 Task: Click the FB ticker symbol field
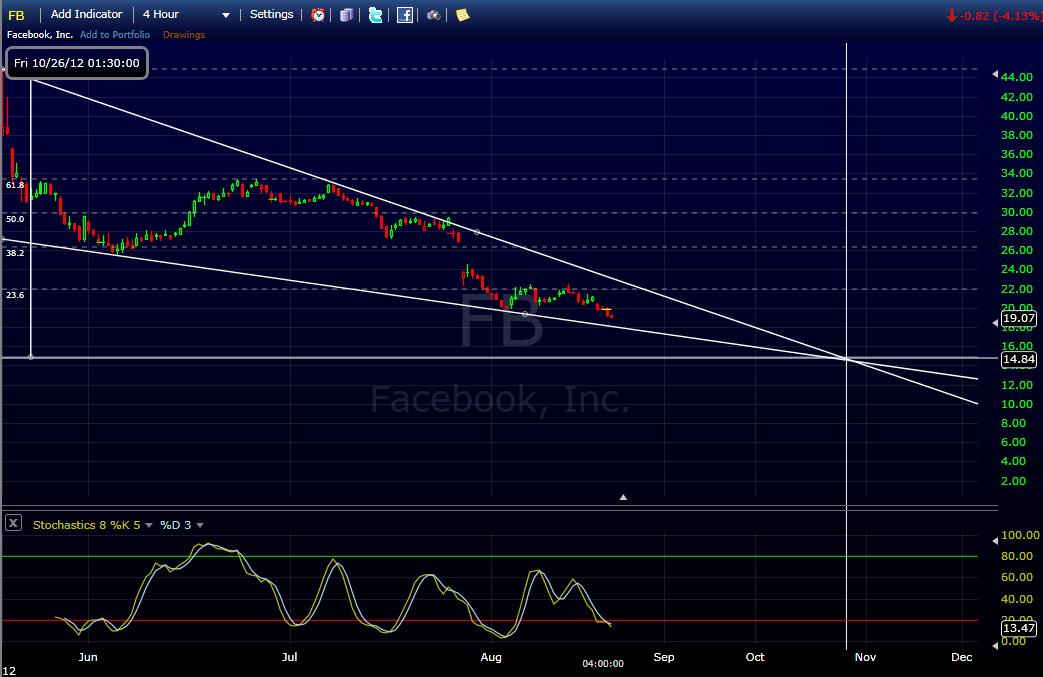tap(16, 15)
